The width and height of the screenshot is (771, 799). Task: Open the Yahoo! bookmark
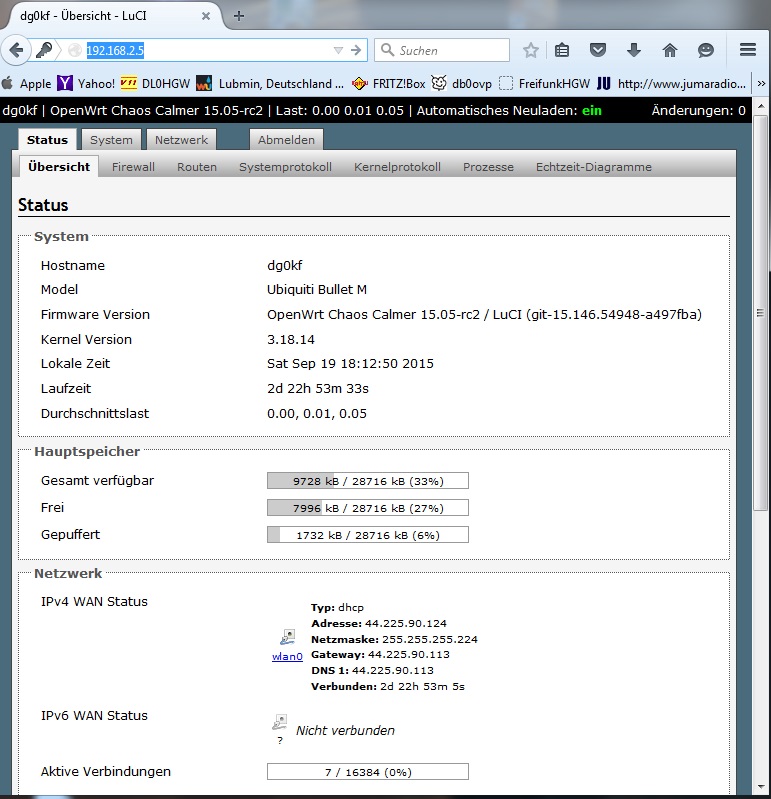coord(86,83)
